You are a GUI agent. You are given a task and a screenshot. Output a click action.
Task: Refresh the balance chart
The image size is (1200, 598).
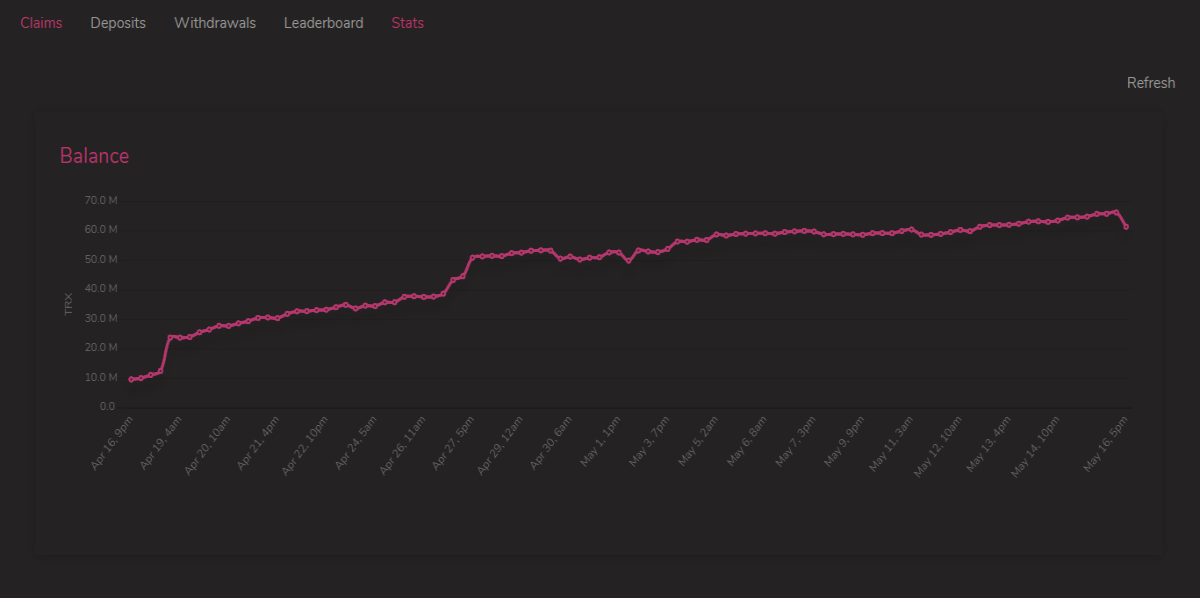coord(1151,83)
